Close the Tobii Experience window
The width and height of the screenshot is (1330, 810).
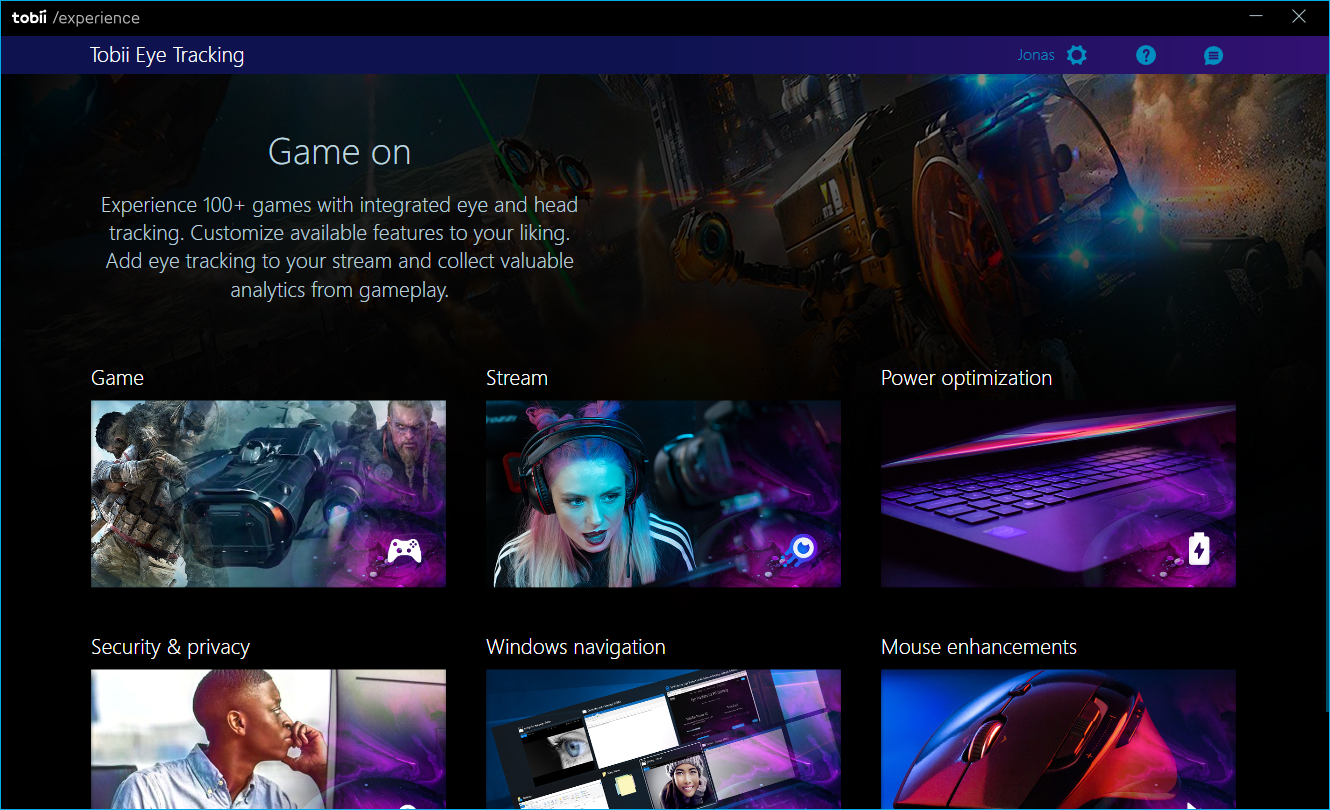1299,16
